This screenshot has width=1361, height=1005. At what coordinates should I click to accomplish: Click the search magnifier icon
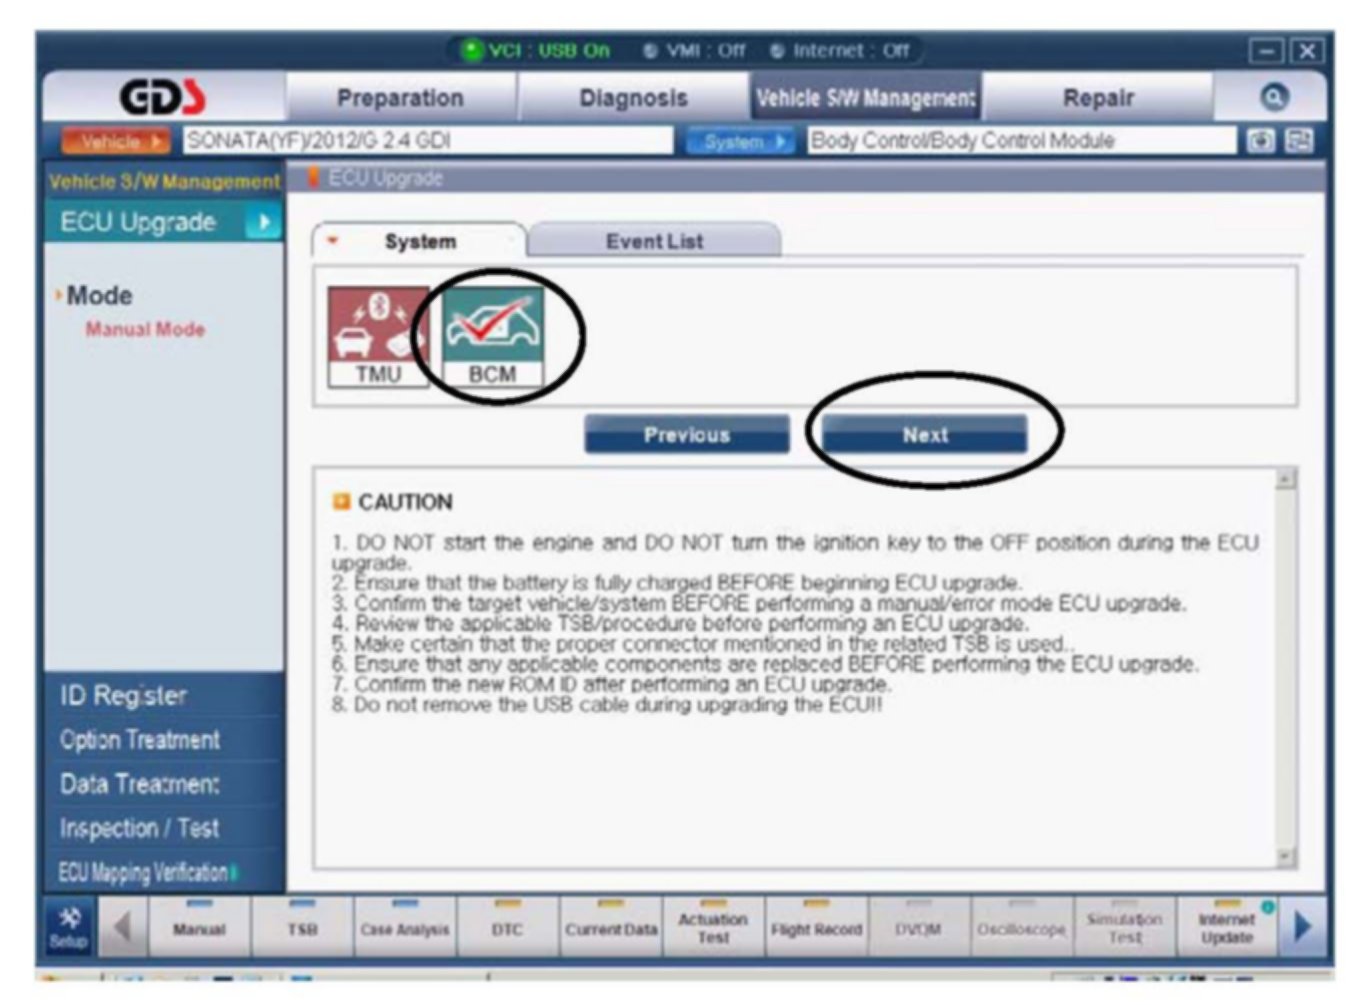click(1273, 97)
